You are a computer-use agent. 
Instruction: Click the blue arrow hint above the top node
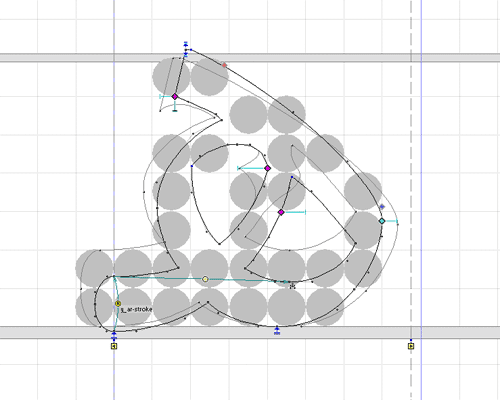click(186, 44)
